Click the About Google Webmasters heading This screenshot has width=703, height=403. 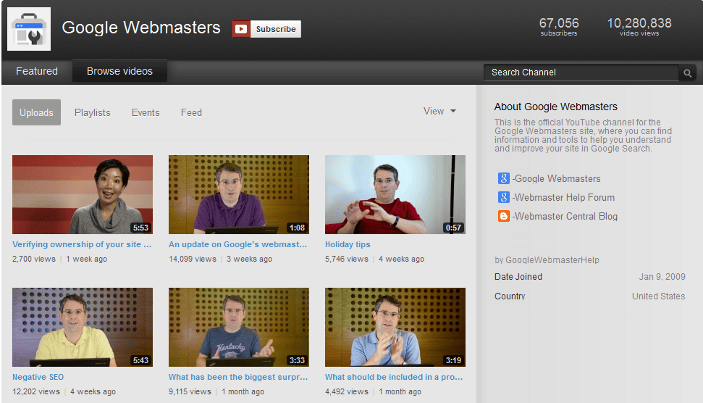[x=555, y=107]
